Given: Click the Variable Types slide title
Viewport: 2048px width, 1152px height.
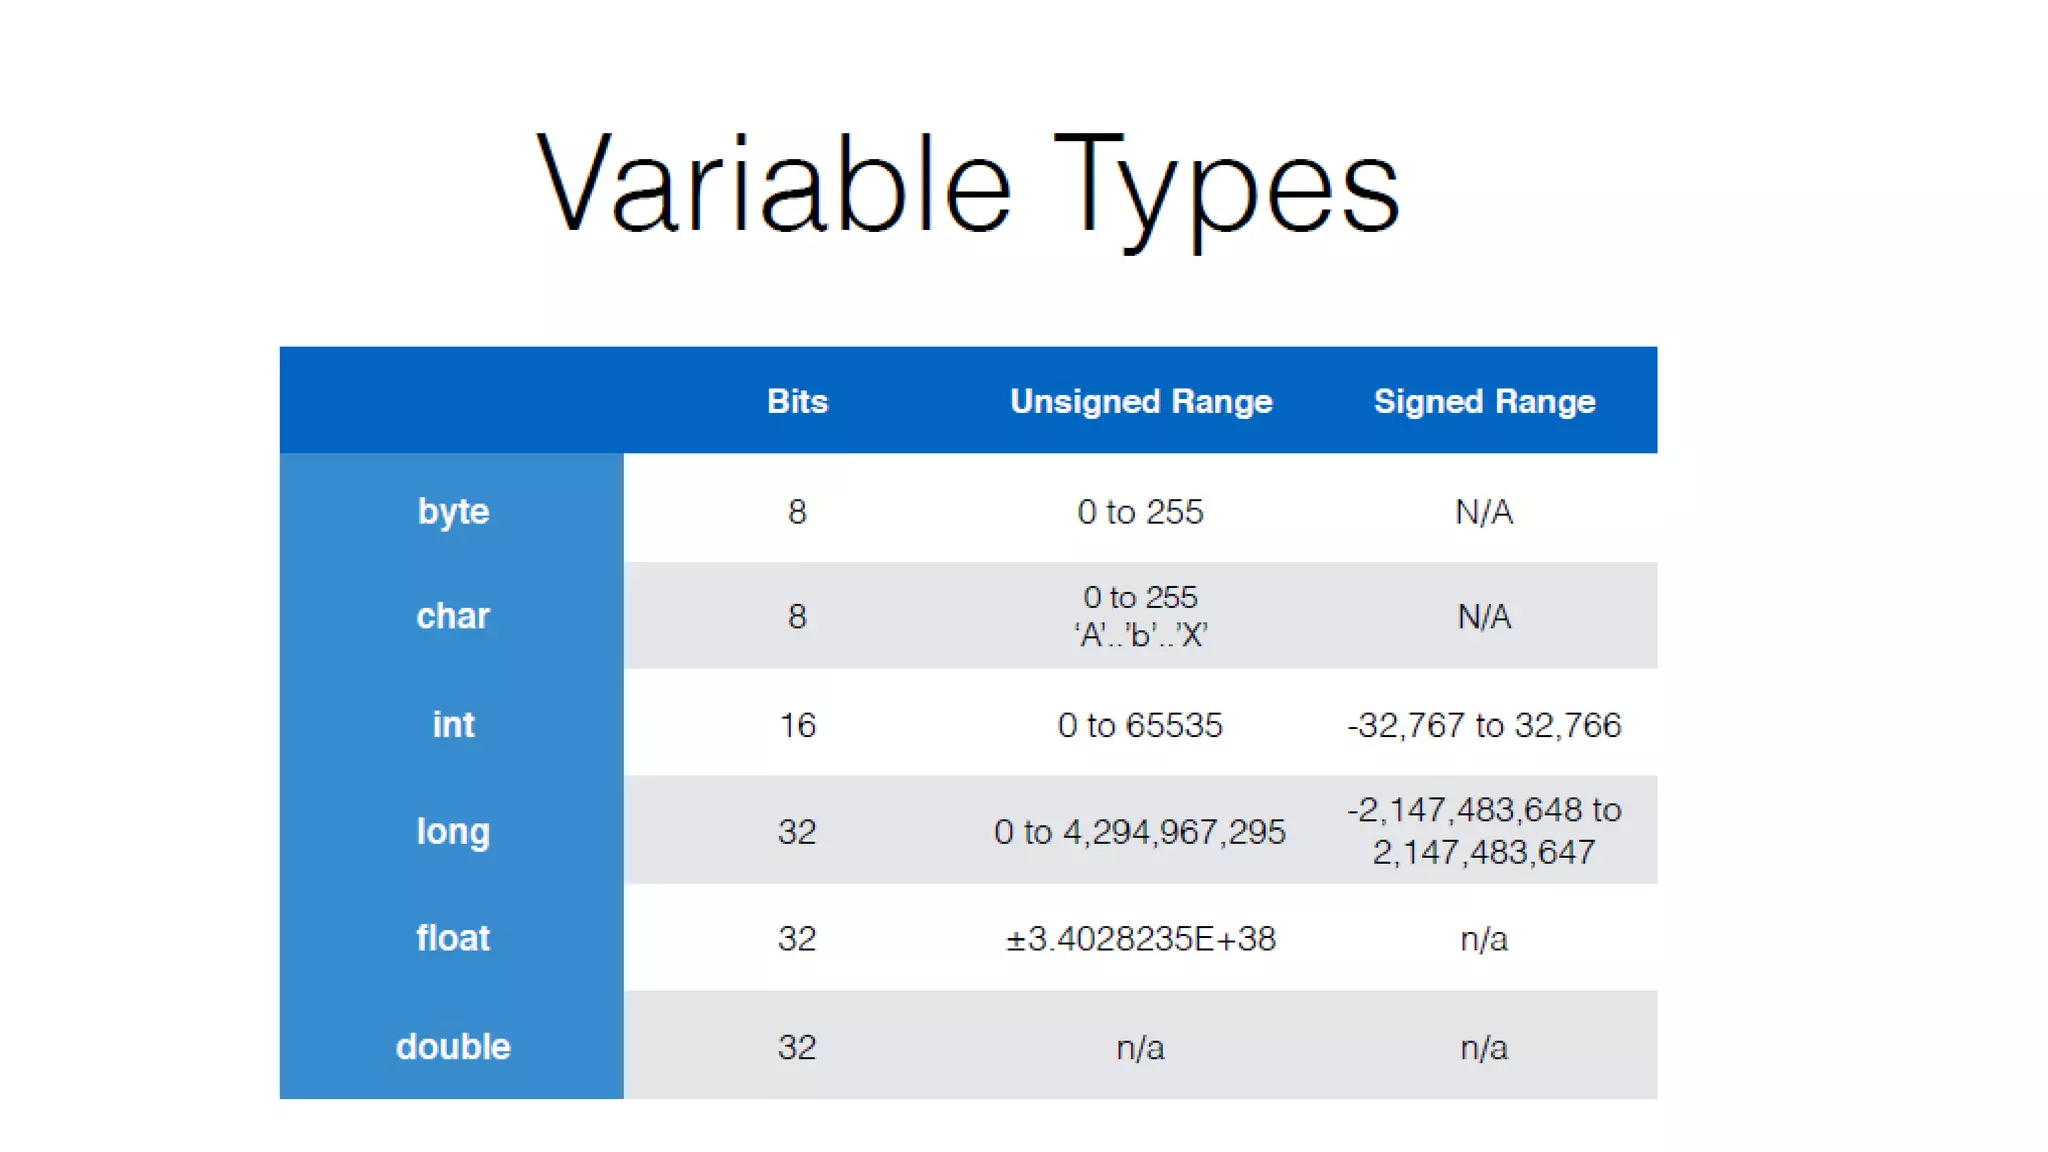Looking at the screenshot, I should [968, 186].
